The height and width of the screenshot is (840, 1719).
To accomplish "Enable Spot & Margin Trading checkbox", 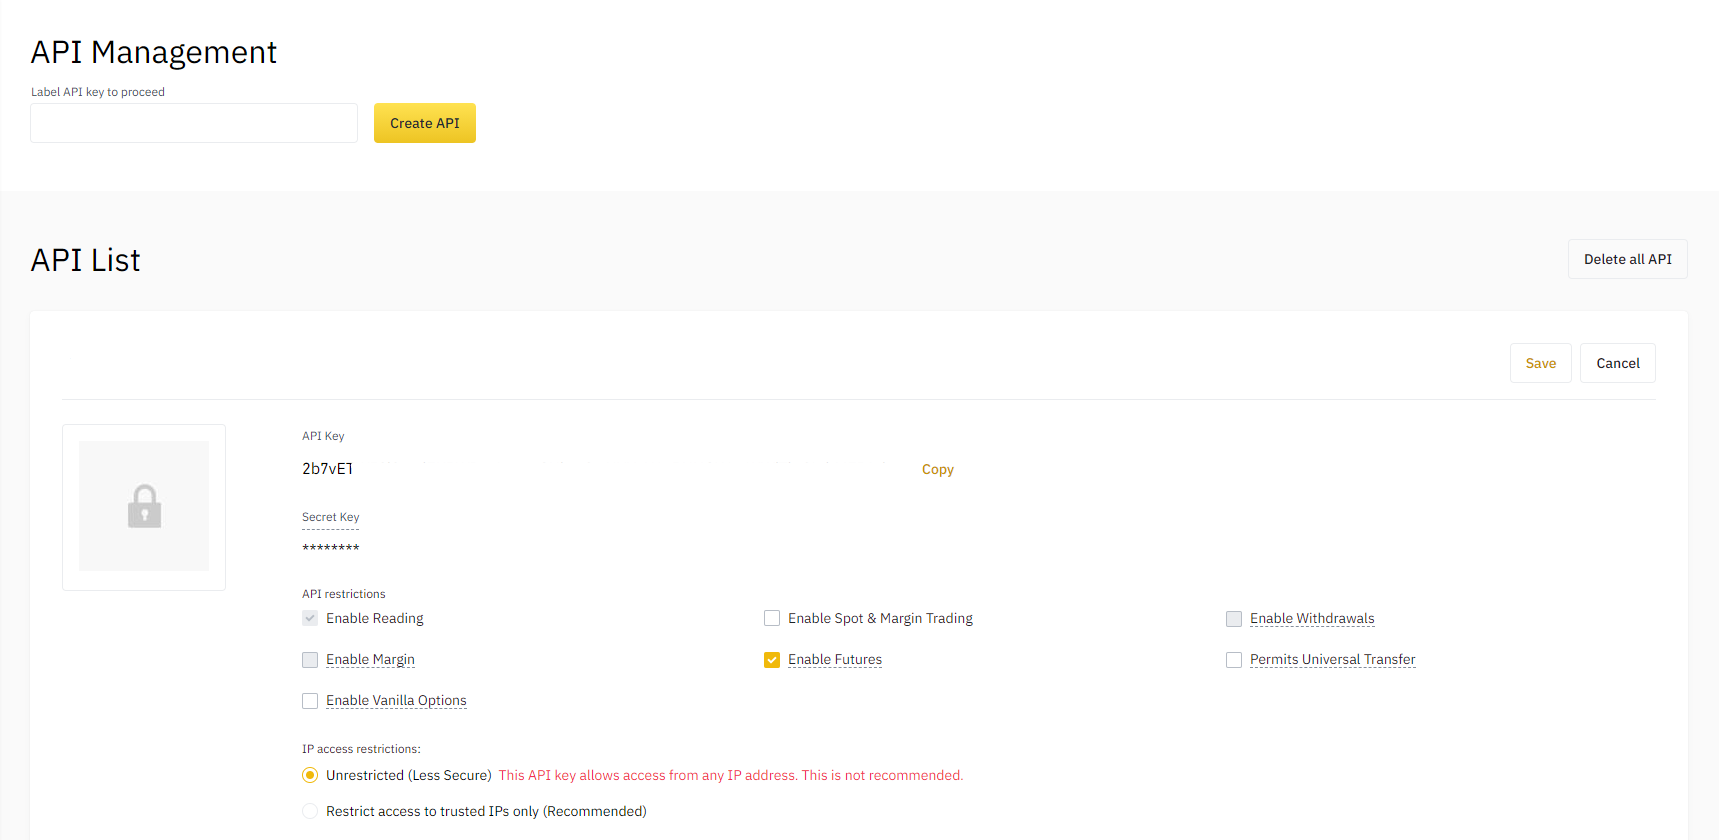I will (772, 618).
